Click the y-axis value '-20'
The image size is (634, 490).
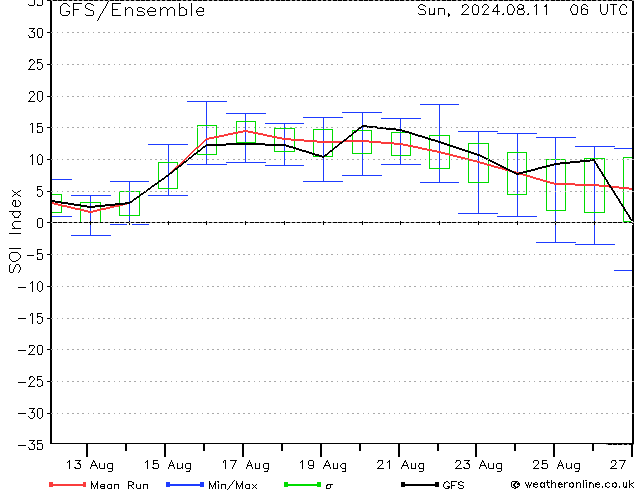(x=30, y=350)
